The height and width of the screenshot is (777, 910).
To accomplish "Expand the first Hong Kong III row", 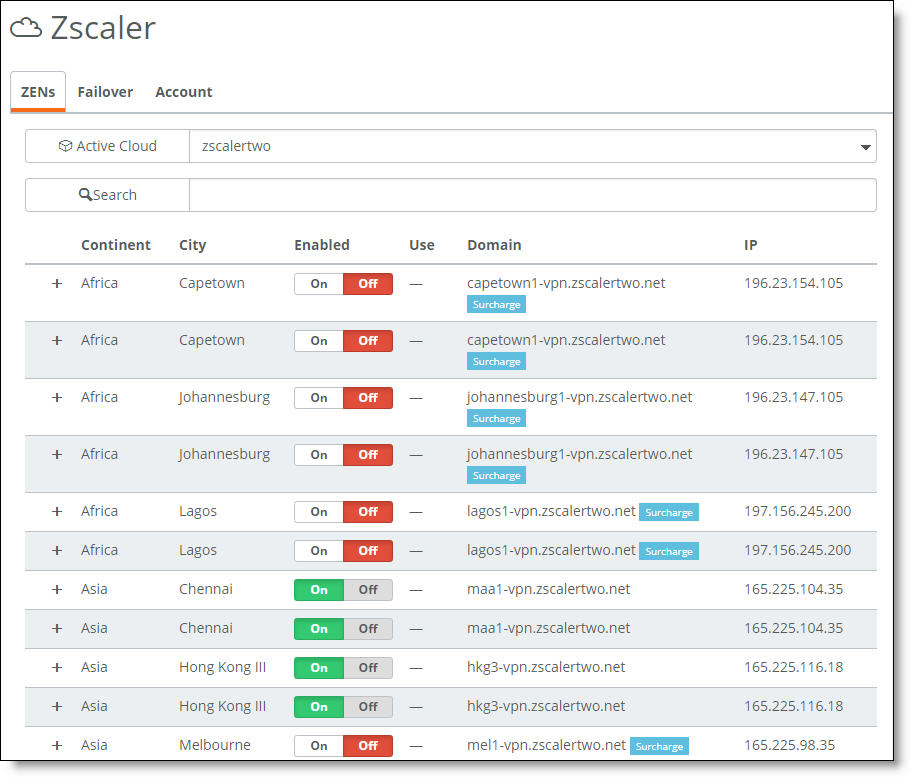I will pos(57,667).
